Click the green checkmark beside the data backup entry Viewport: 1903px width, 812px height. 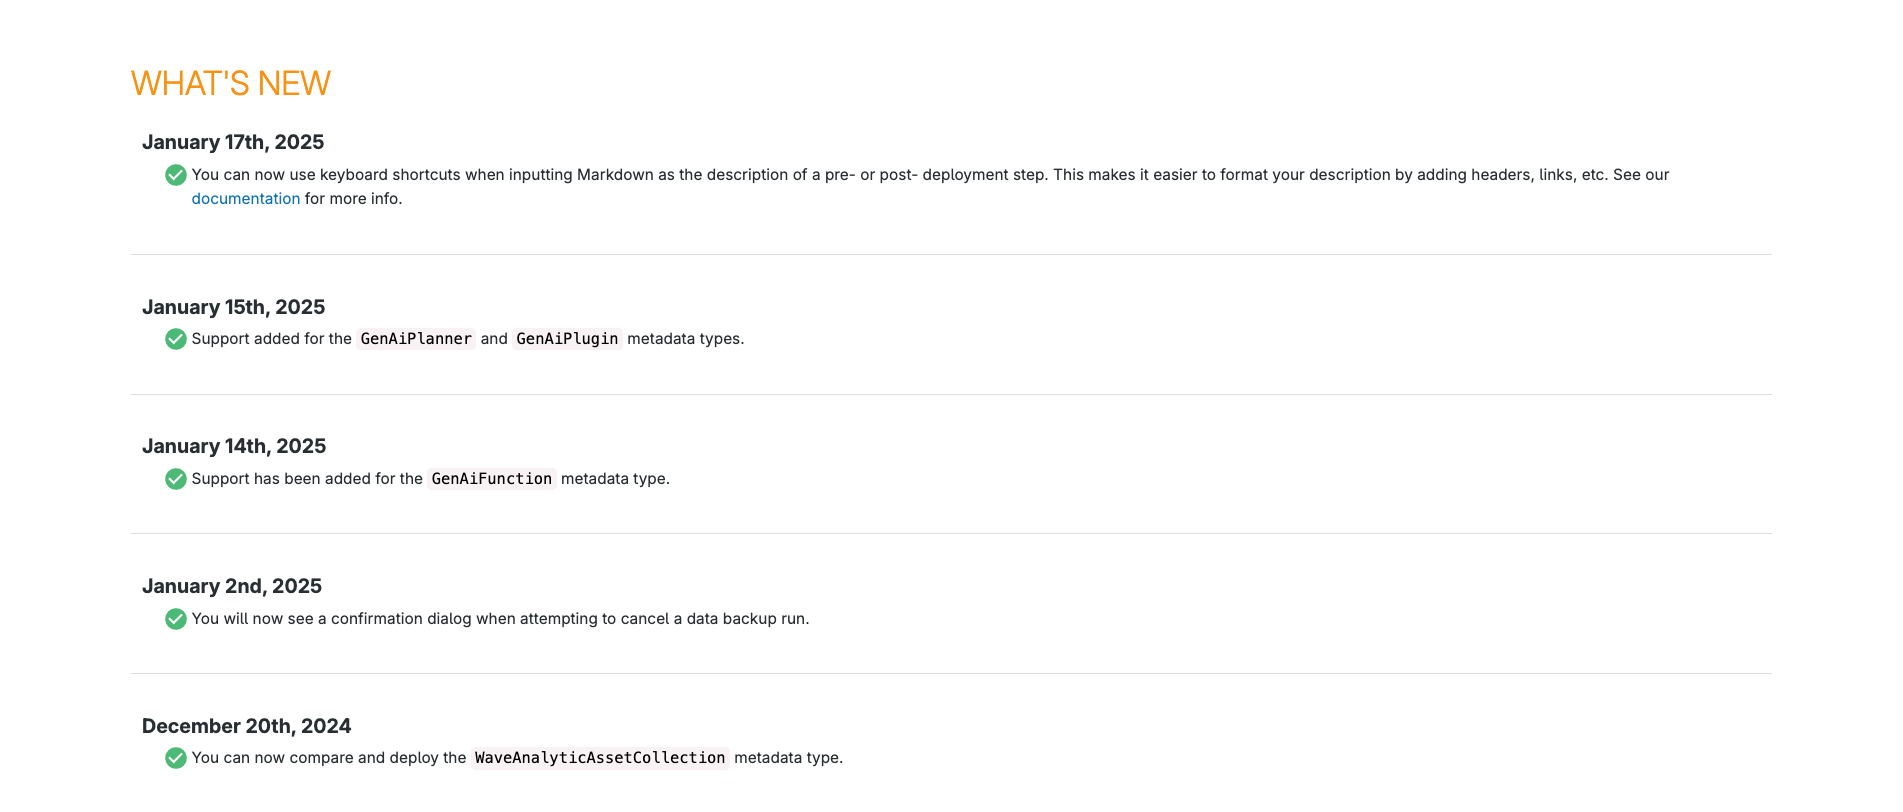175,619
